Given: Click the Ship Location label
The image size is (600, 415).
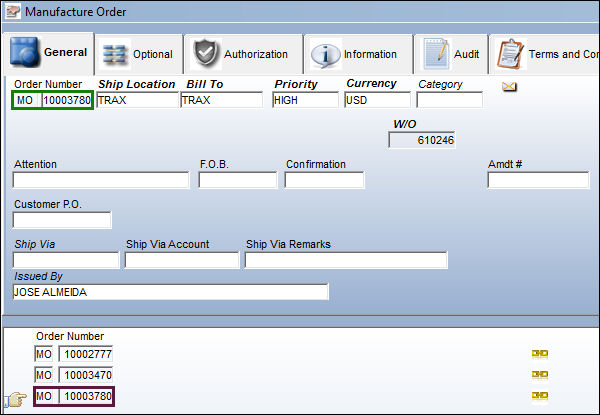Looking at the screenshot, I should click(x=137, y=84).
